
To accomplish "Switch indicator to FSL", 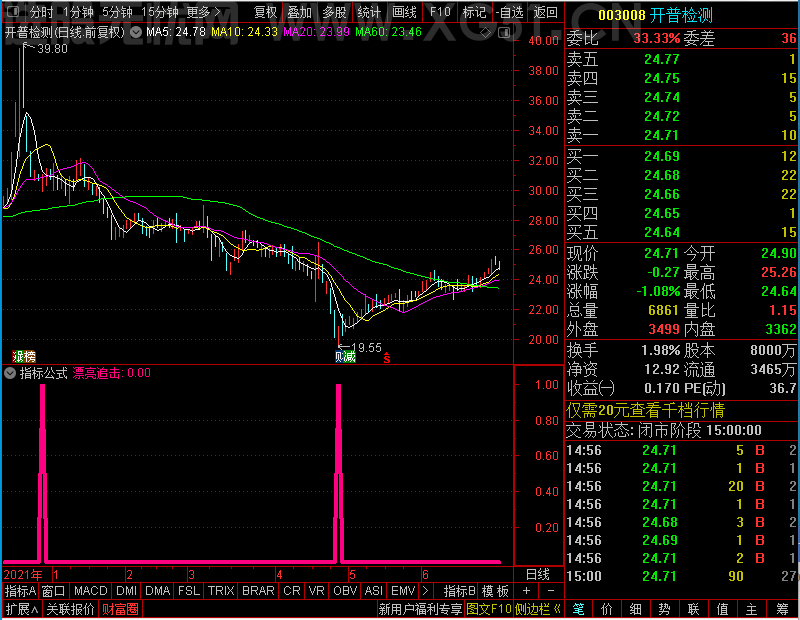I will 189,591.
